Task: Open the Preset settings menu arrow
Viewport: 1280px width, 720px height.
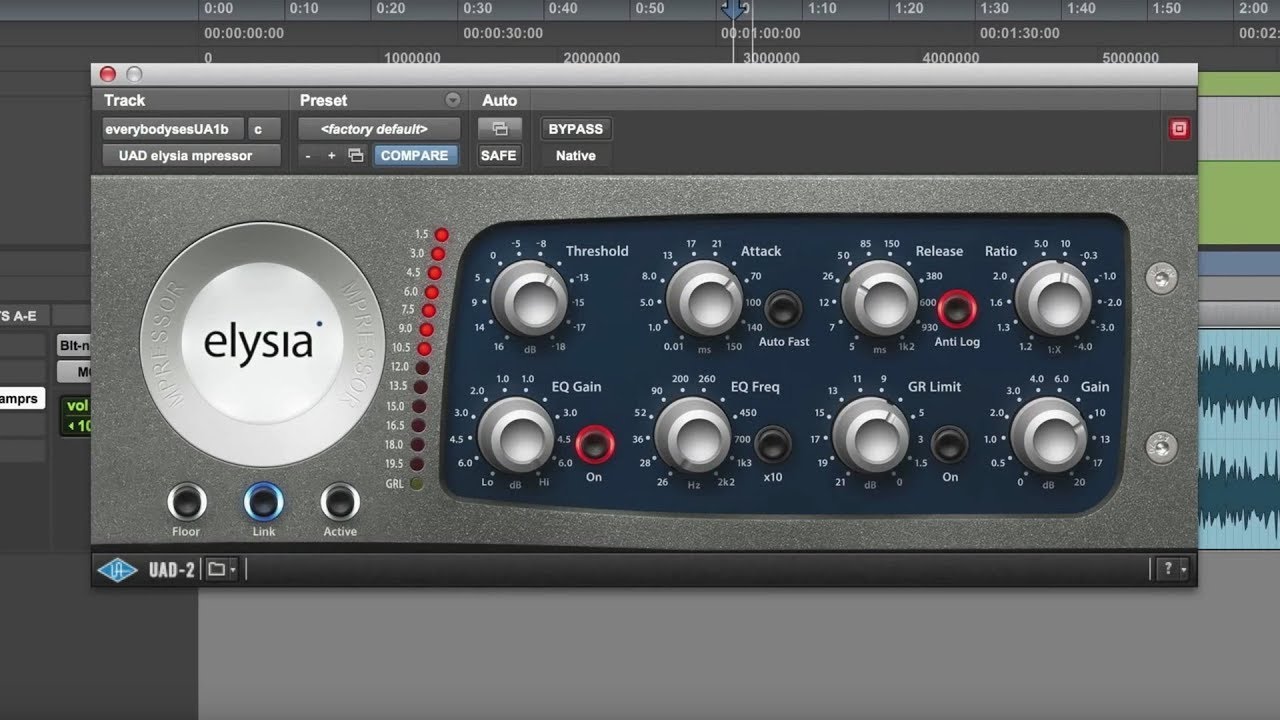Action: pyautogui.click(x=453, y=100)
